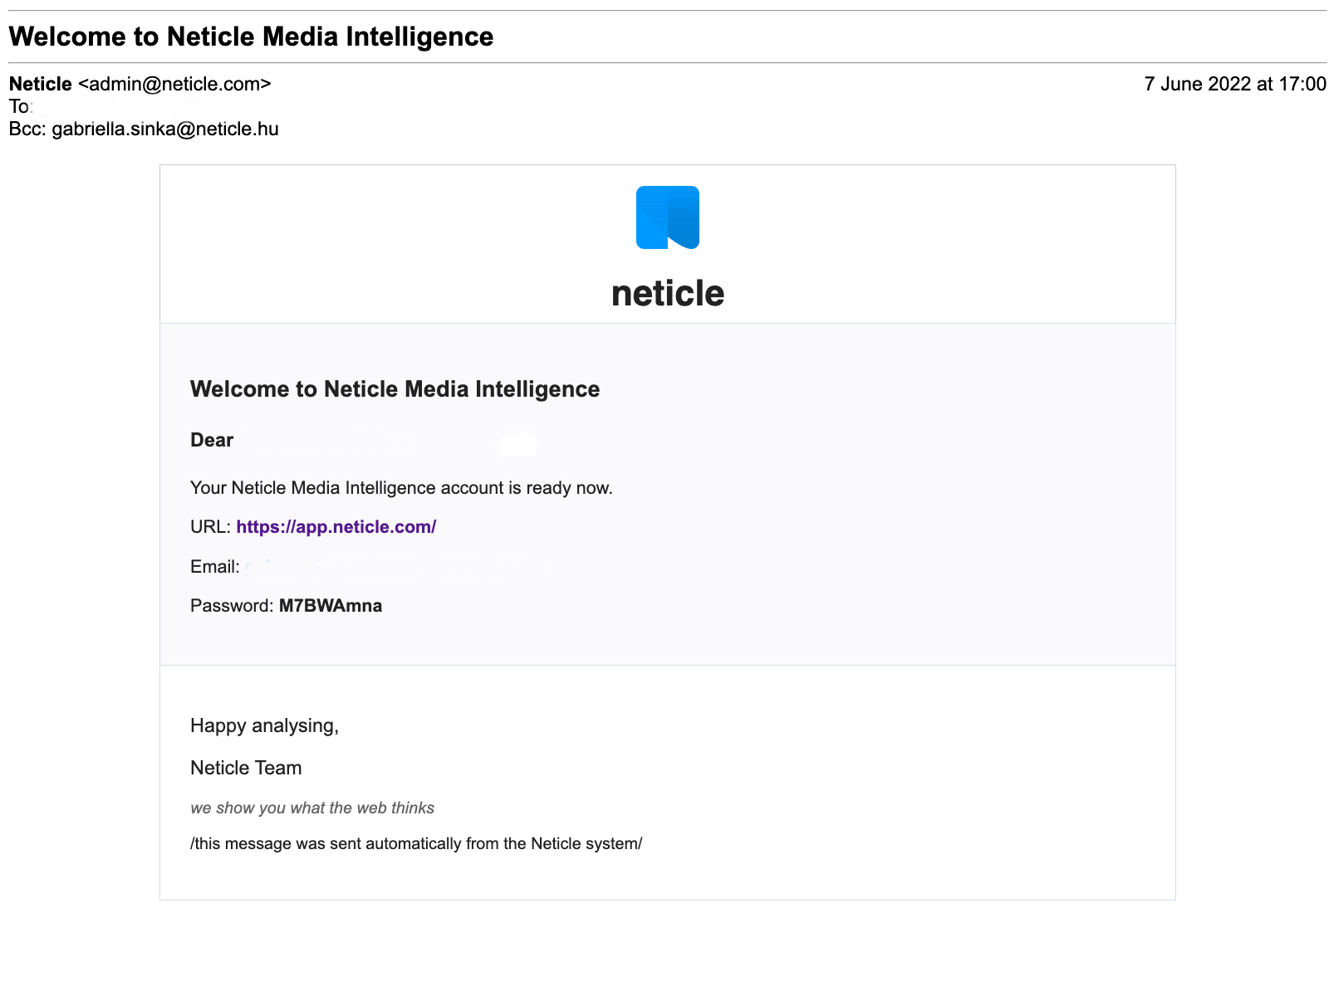Click the date 7 June 2022 timestamp

pyautogui.click(x=1236, y=84)
